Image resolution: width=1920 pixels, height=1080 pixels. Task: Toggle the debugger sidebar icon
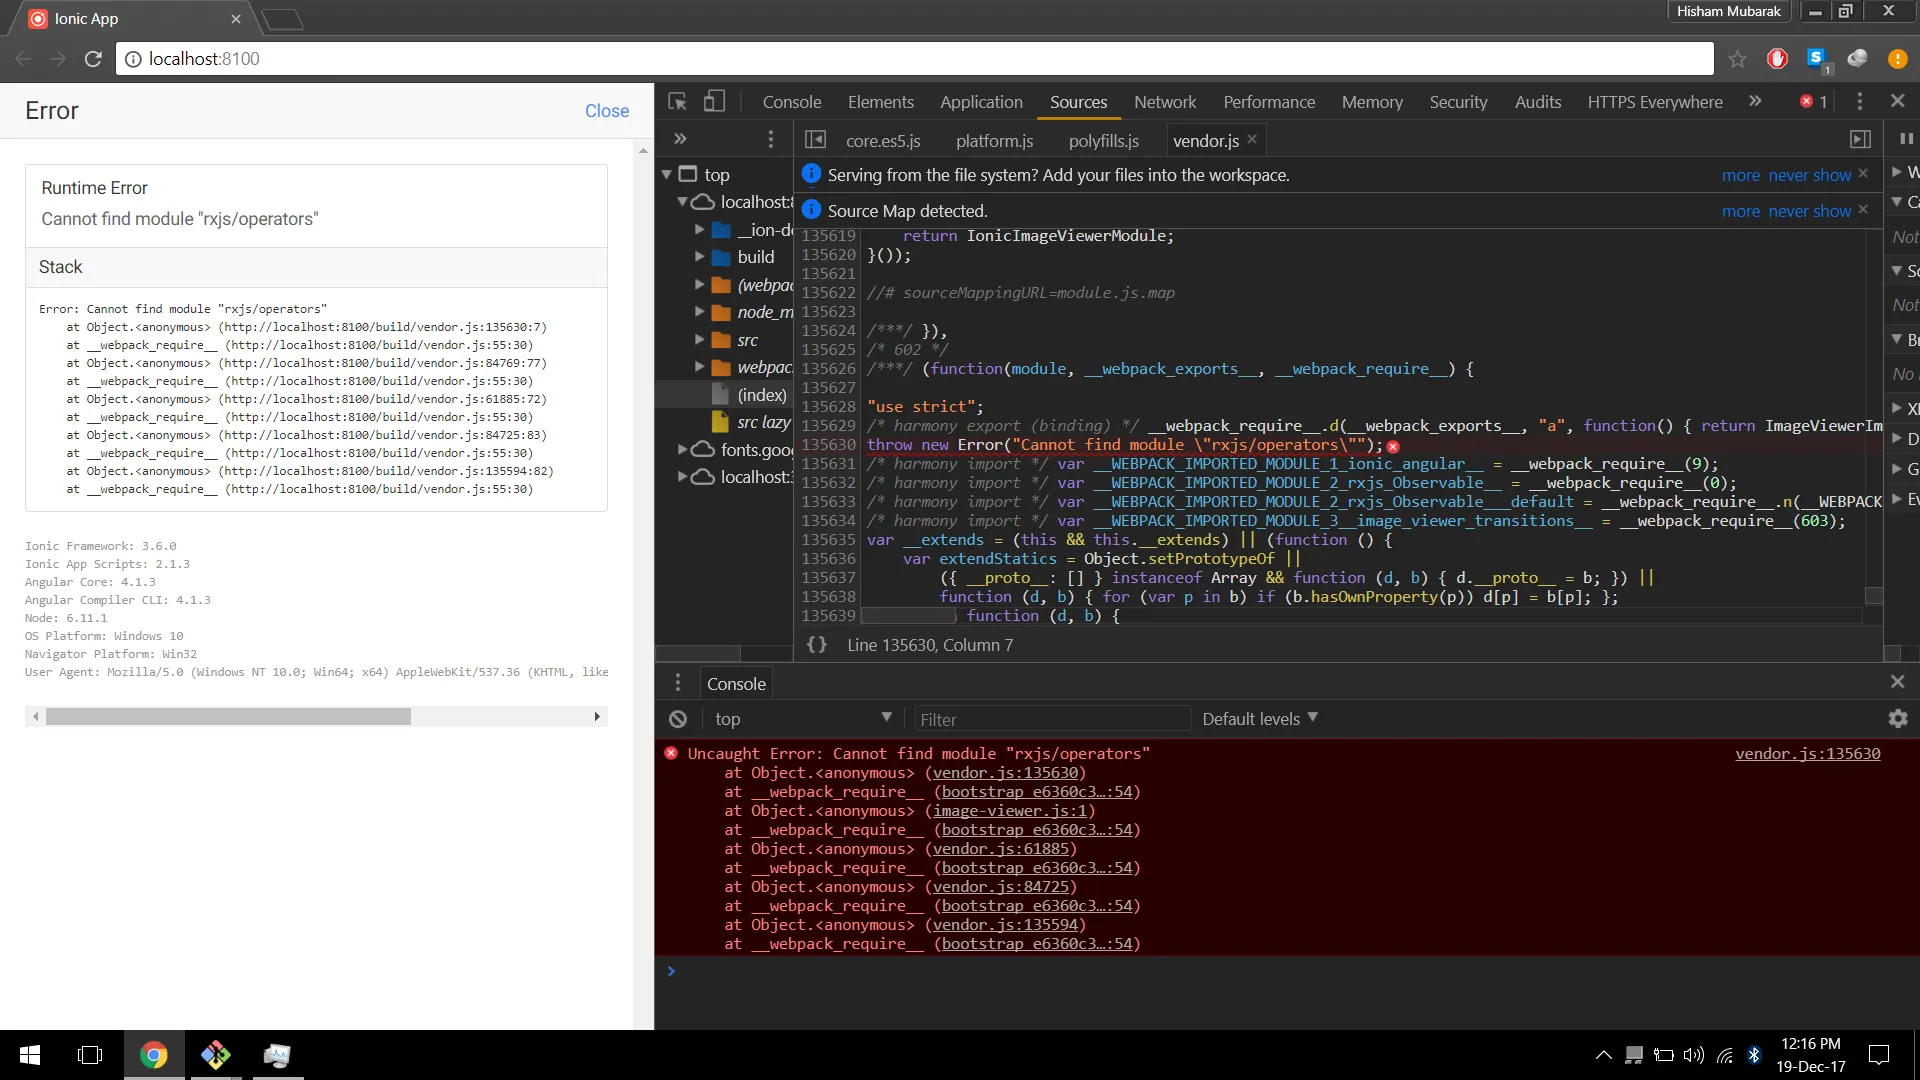click(x=1860, y=140)
